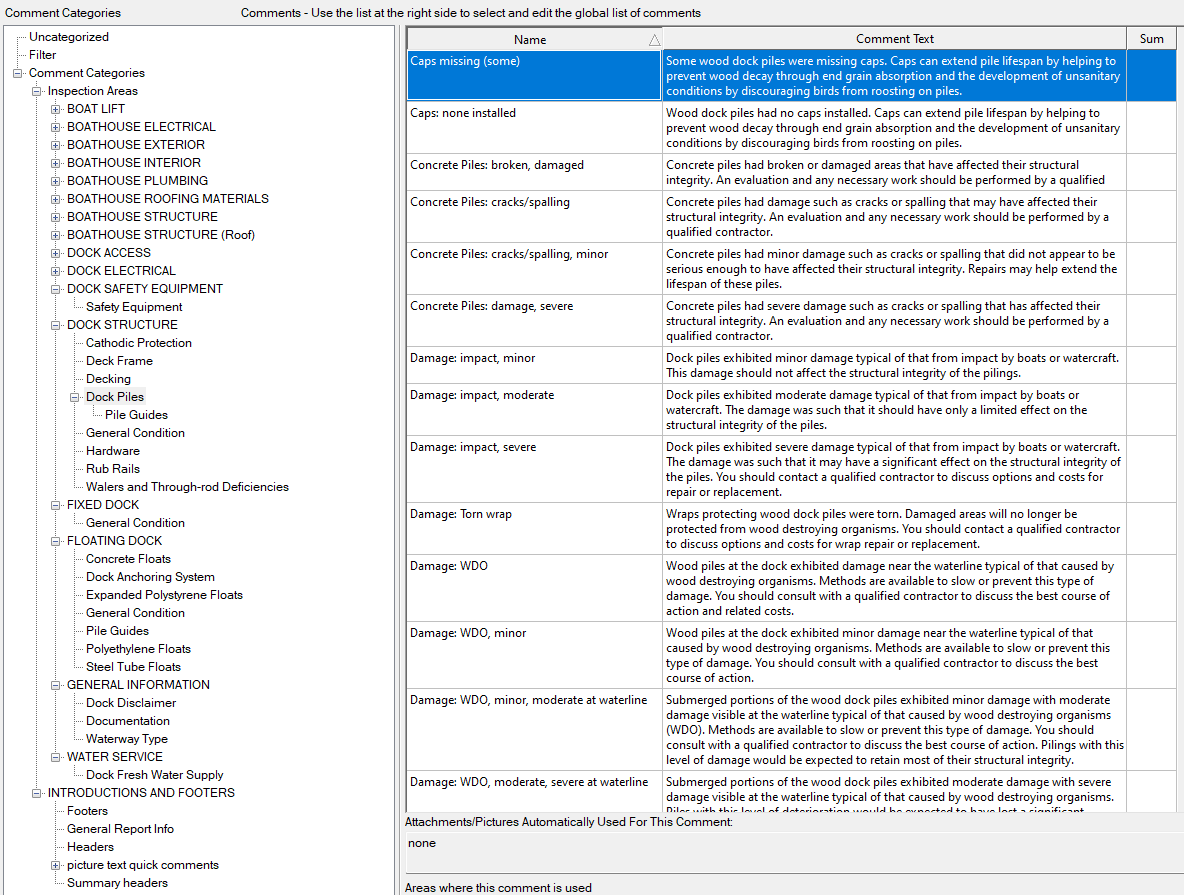Viewport: 1184px width, 895px height.
Task: Open Dock Fresh Water Supply category
Action: 154,775
